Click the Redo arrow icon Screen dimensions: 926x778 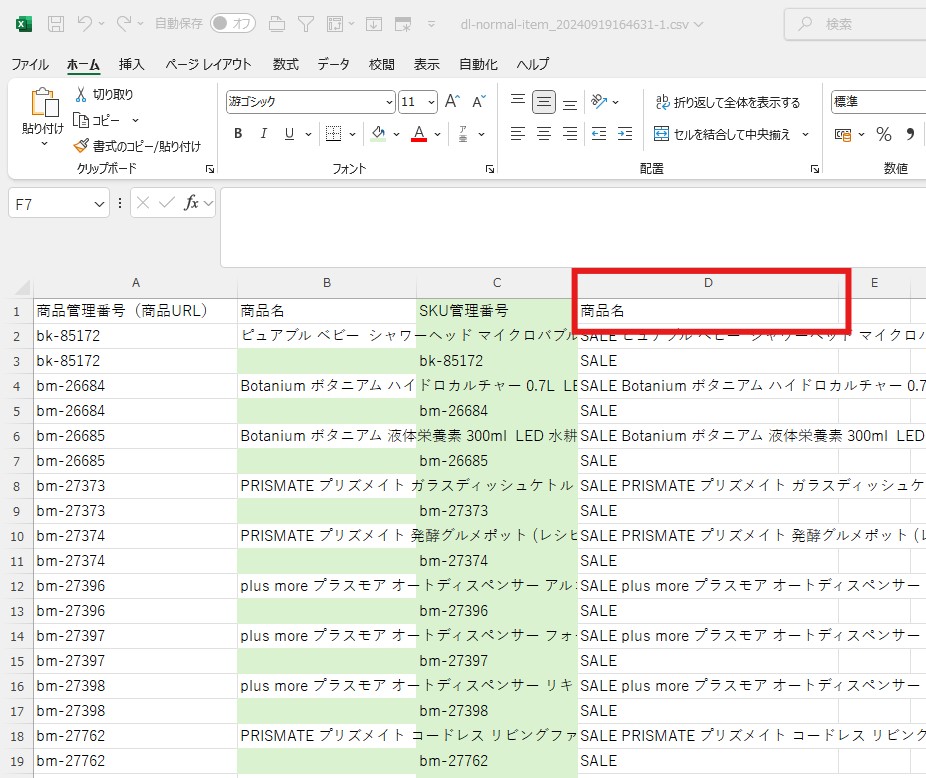tap(124, 24)
